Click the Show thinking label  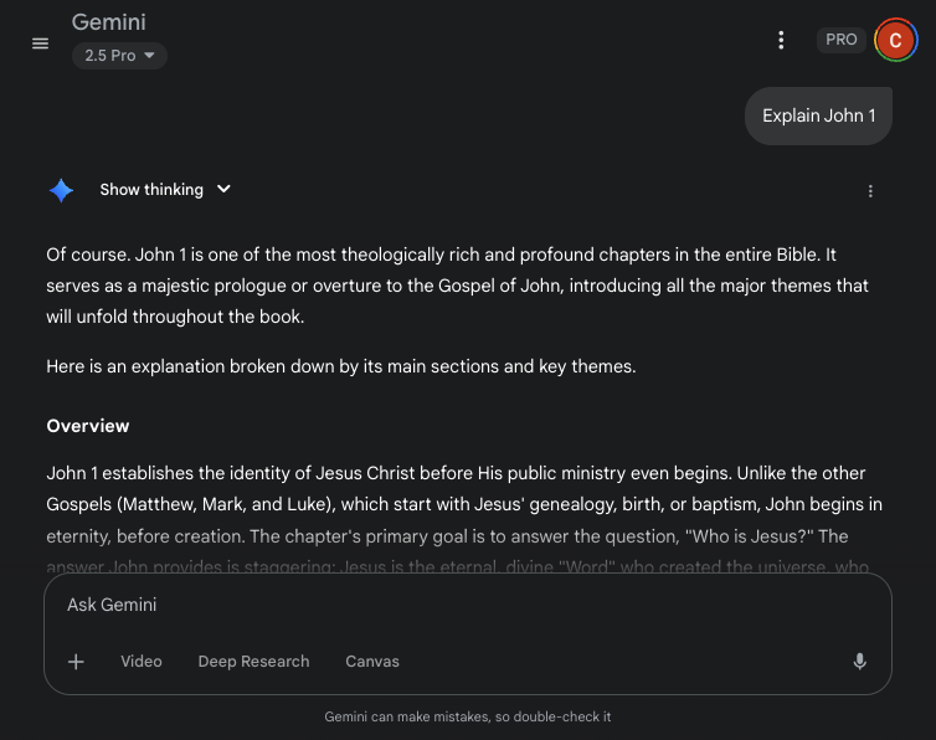[151, 190]
